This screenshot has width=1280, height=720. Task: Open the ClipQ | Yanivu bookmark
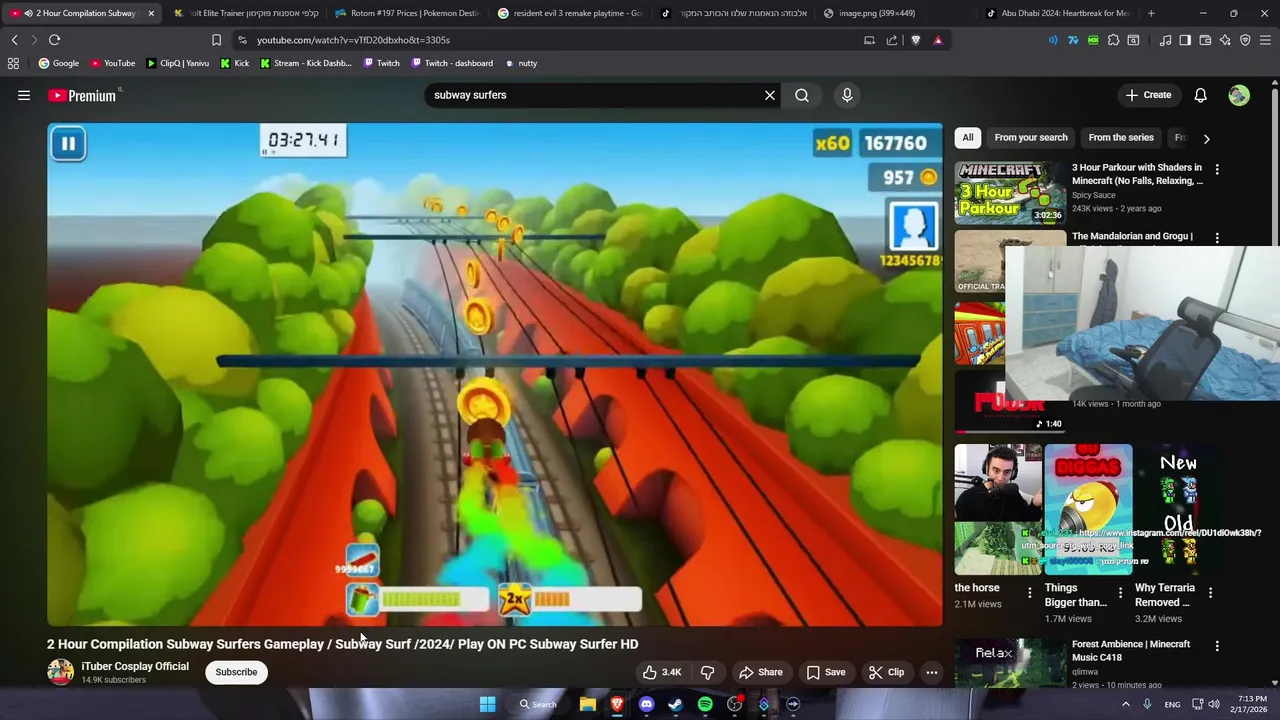[177, 63]
